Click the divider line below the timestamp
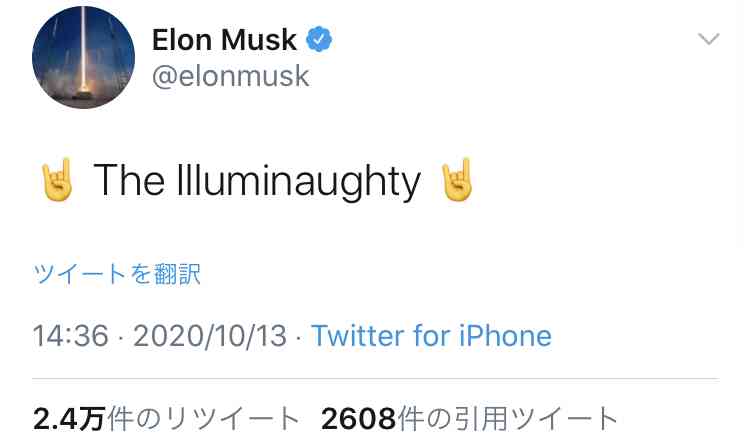 coord(375,379)
